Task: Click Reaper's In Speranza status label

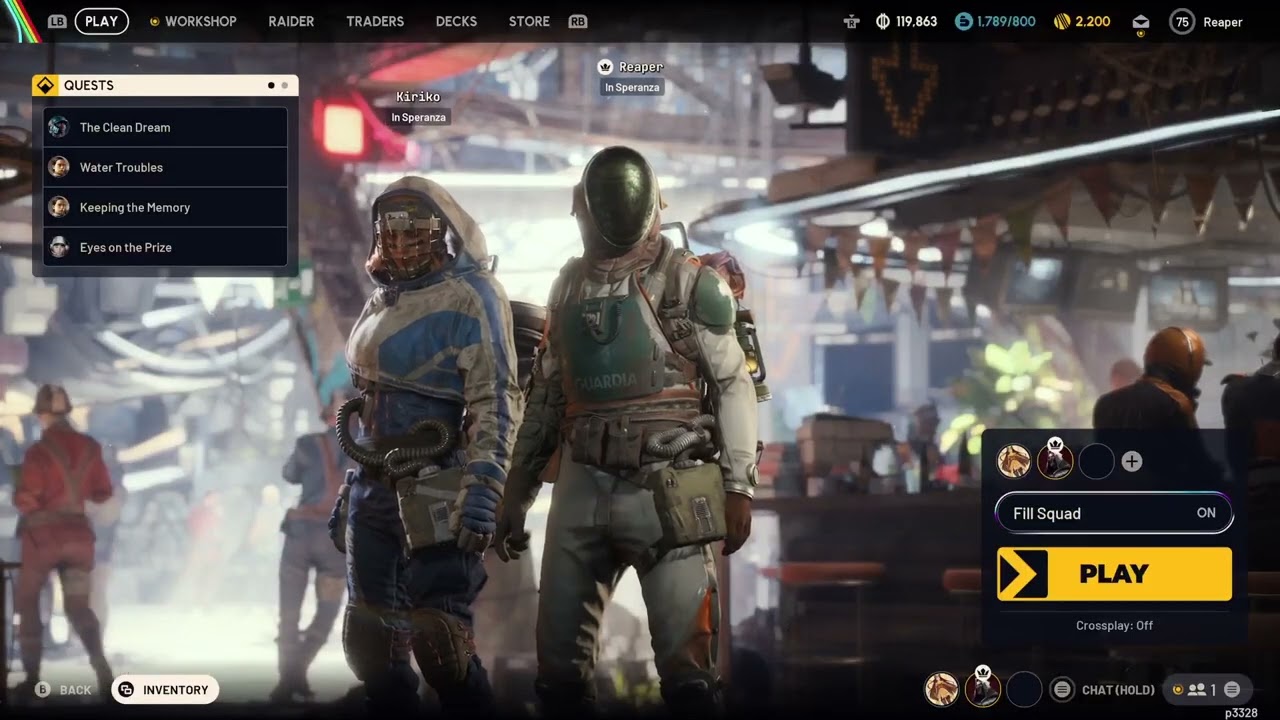Action: 632,87
